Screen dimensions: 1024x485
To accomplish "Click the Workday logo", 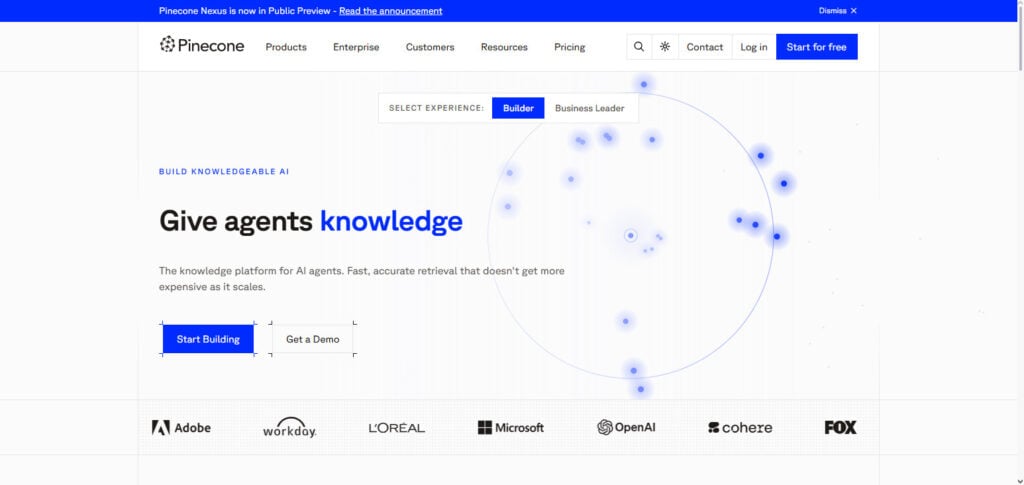I will pos(289,428).
